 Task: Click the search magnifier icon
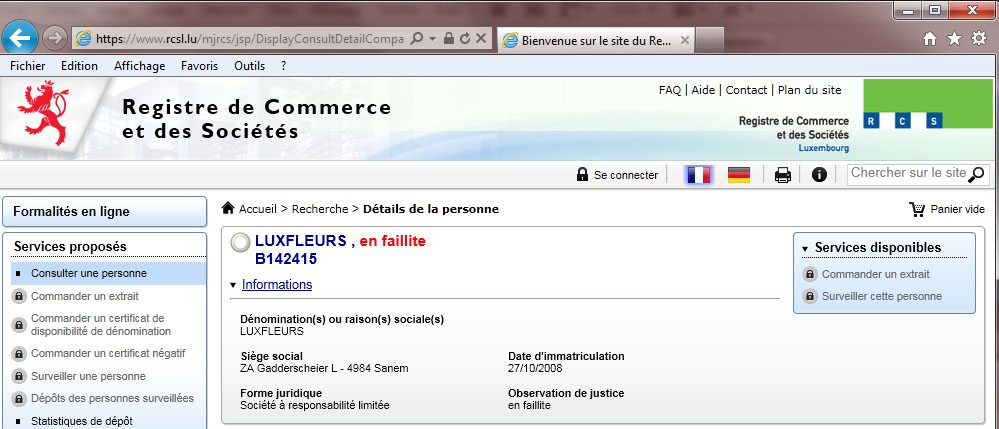tap(977, 174)
